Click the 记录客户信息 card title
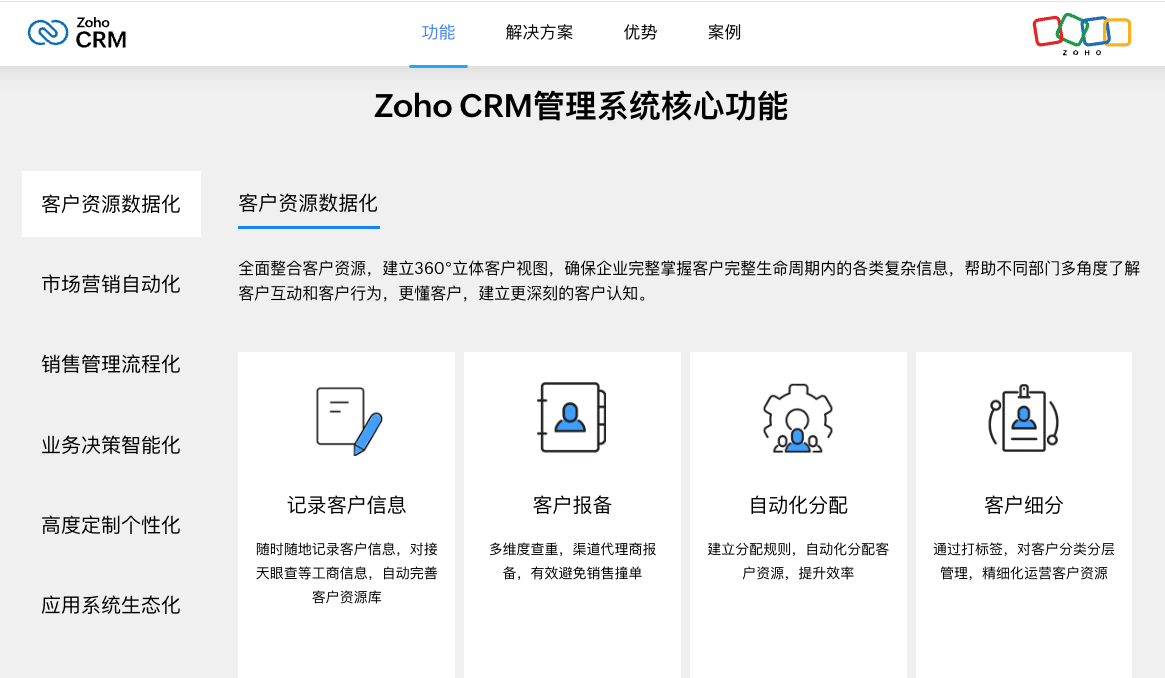1165x678 pixels. [347, 505]
